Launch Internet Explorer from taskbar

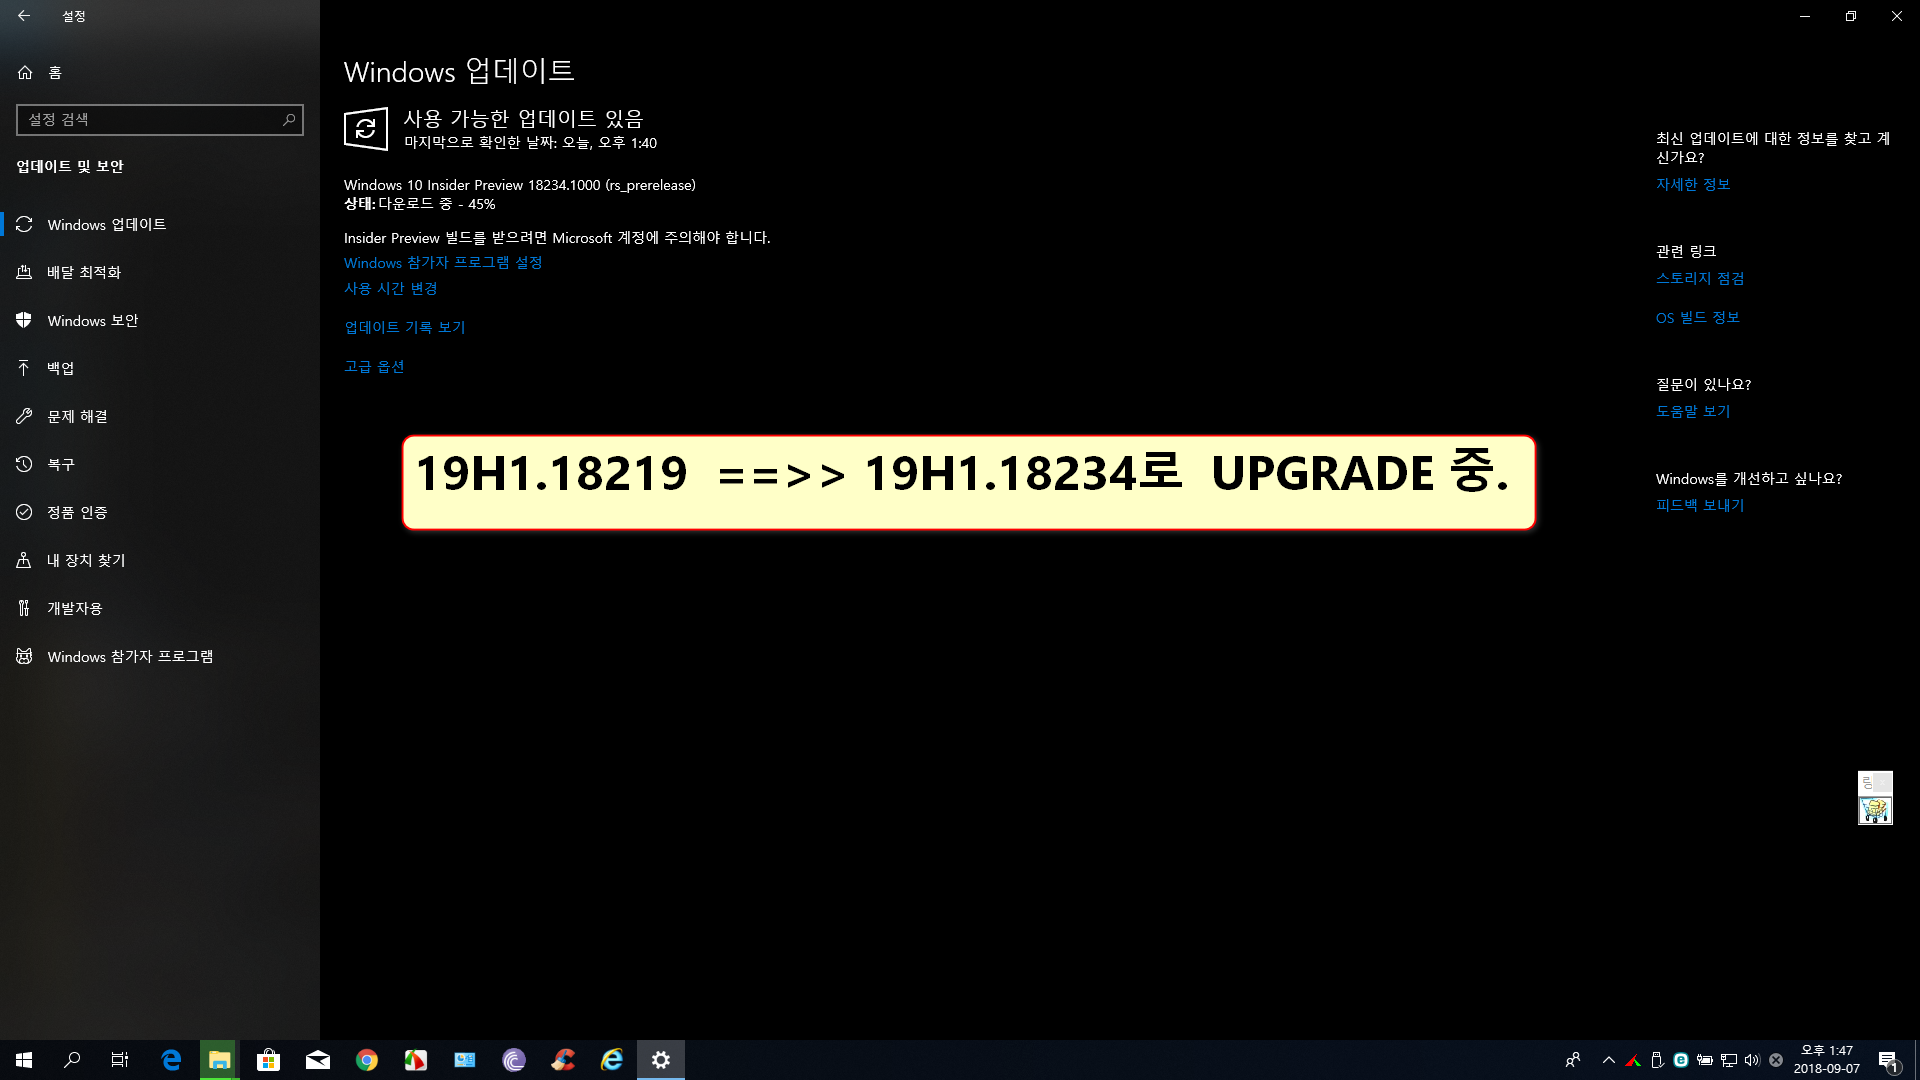[612, 1060]
